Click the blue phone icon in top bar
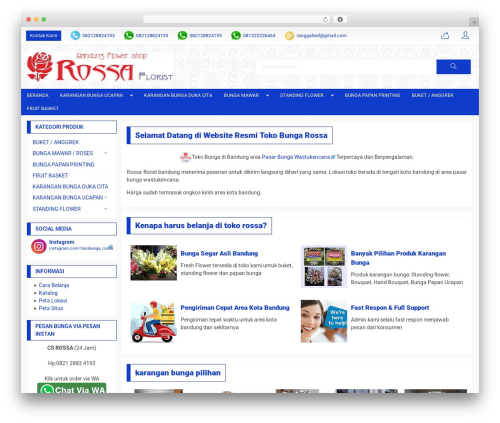Image resolution: width=500 pixels, height=423 pixels. pyautogui.click(x=75, y=35)
